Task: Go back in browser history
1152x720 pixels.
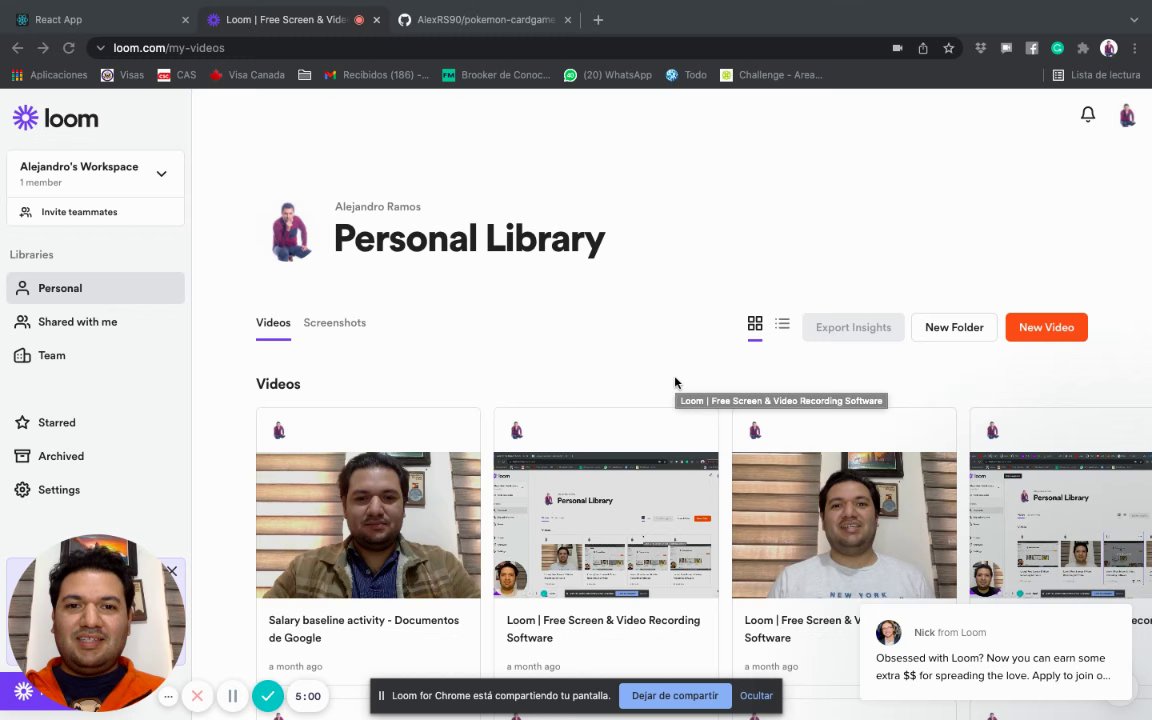Action: tap(18, 48)
